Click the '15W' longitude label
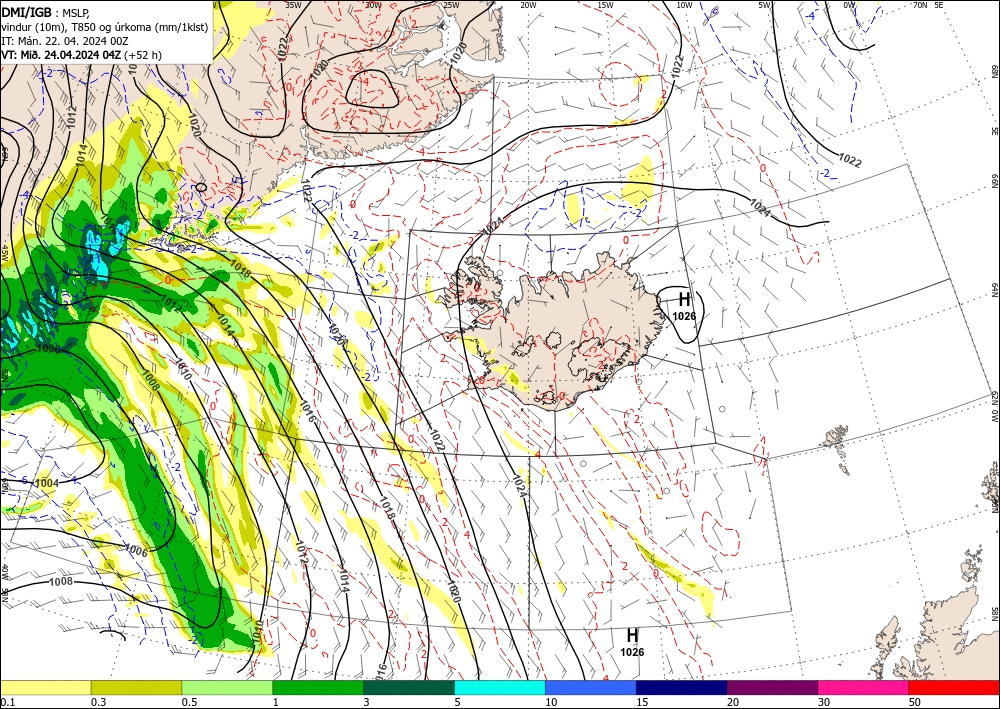The image size is (1000, 709). [605, 5]
